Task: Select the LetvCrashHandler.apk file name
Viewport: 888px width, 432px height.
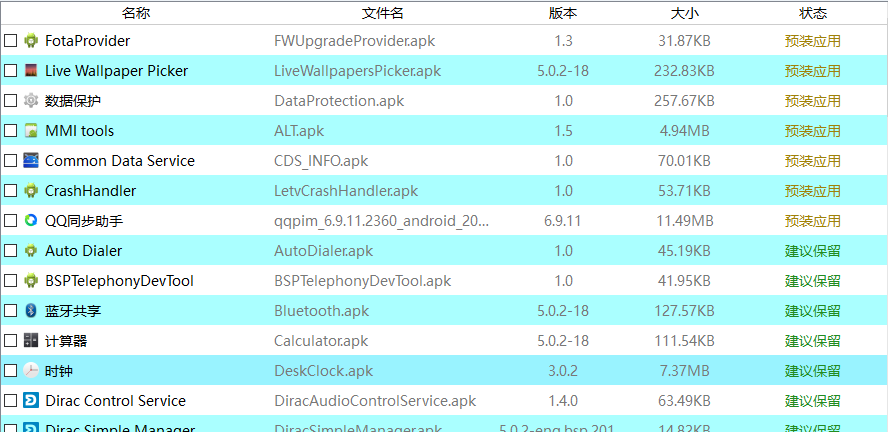Action: [x=346, y=191]
